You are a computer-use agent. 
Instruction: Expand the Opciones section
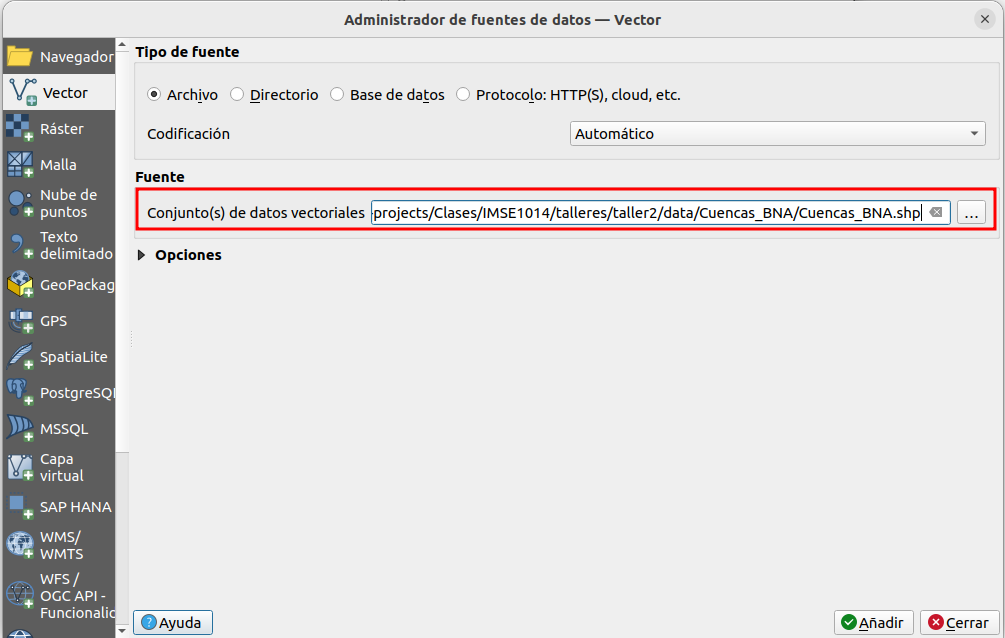pyautogui.click(x=143, y=255)
